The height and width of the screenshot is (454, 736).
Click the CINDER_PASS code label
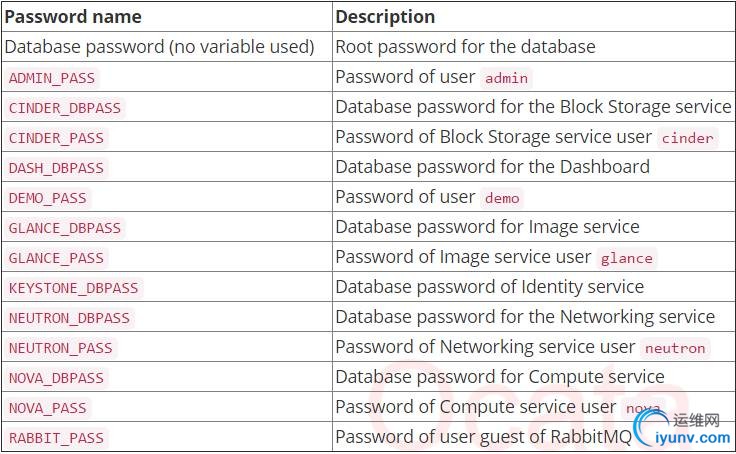(56, 138)
